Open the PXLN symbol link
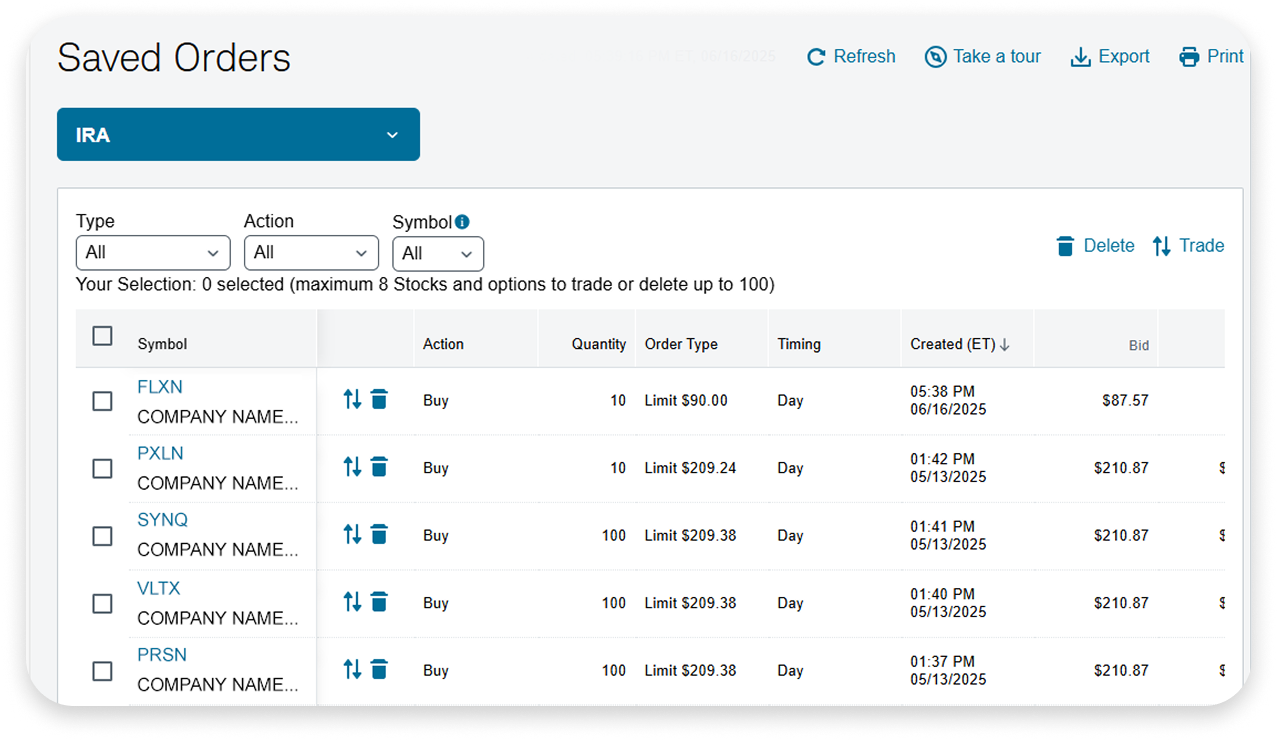The height and width of the screenshot is (741, 1277). [x=160, y=453]
